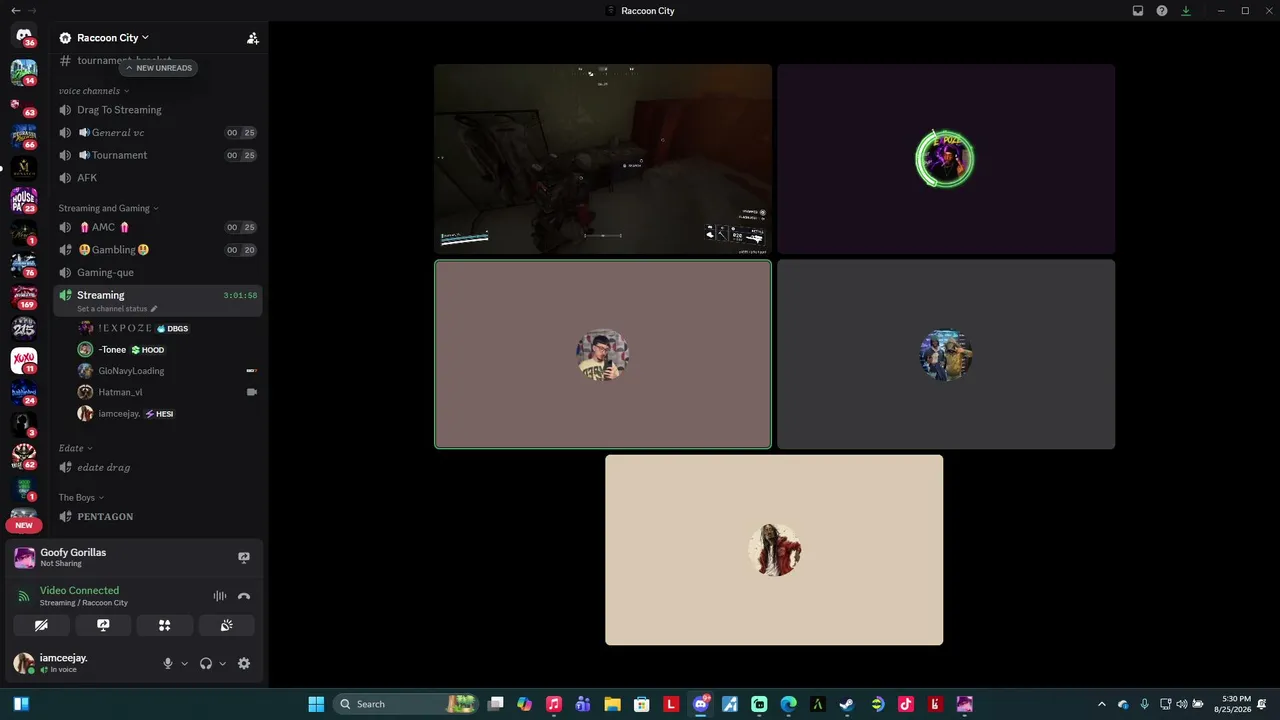This screenshot has width=1280, height=720.
Task: Join General vc voice channel
Action: [x=158, y=132]
